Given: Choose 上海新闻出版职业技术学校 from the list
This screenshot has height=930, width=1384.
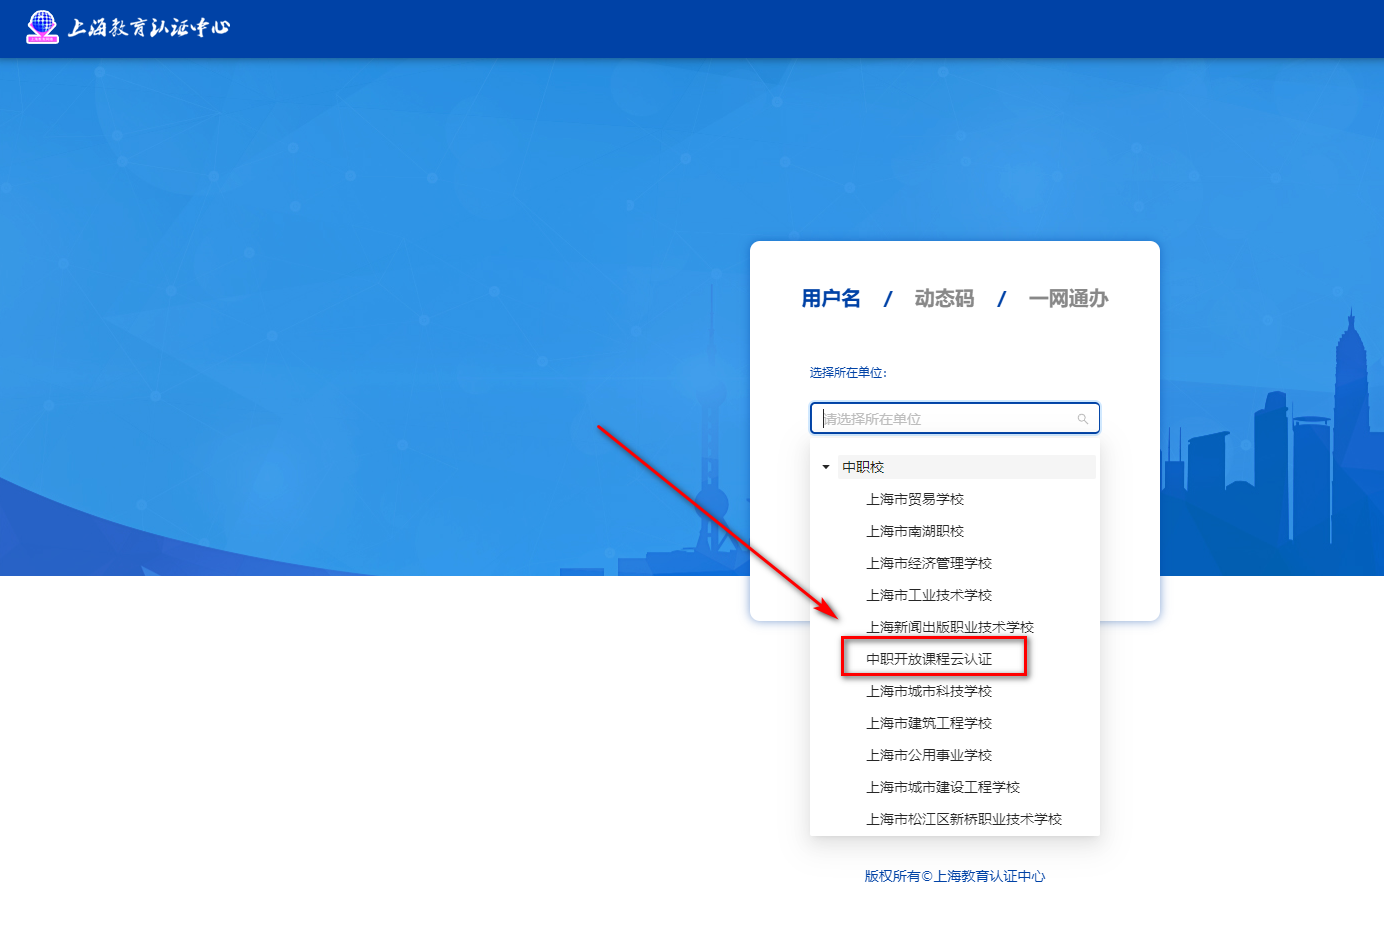Looking at the screenshot, I should (950, 627).
